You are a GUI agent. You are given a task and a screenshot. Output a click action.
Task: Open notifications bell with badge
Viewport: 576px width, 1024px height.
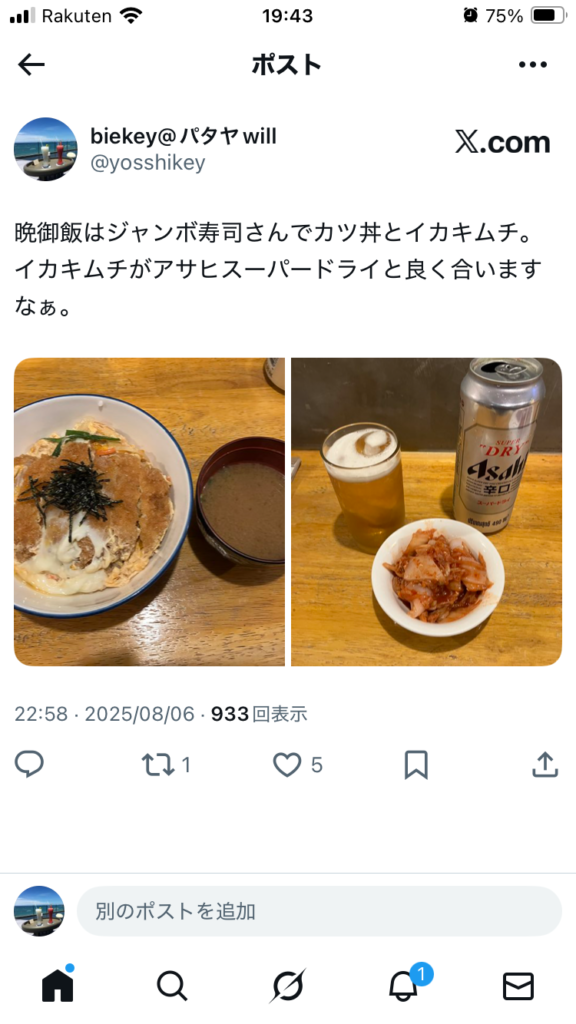(x=404, y=986)
